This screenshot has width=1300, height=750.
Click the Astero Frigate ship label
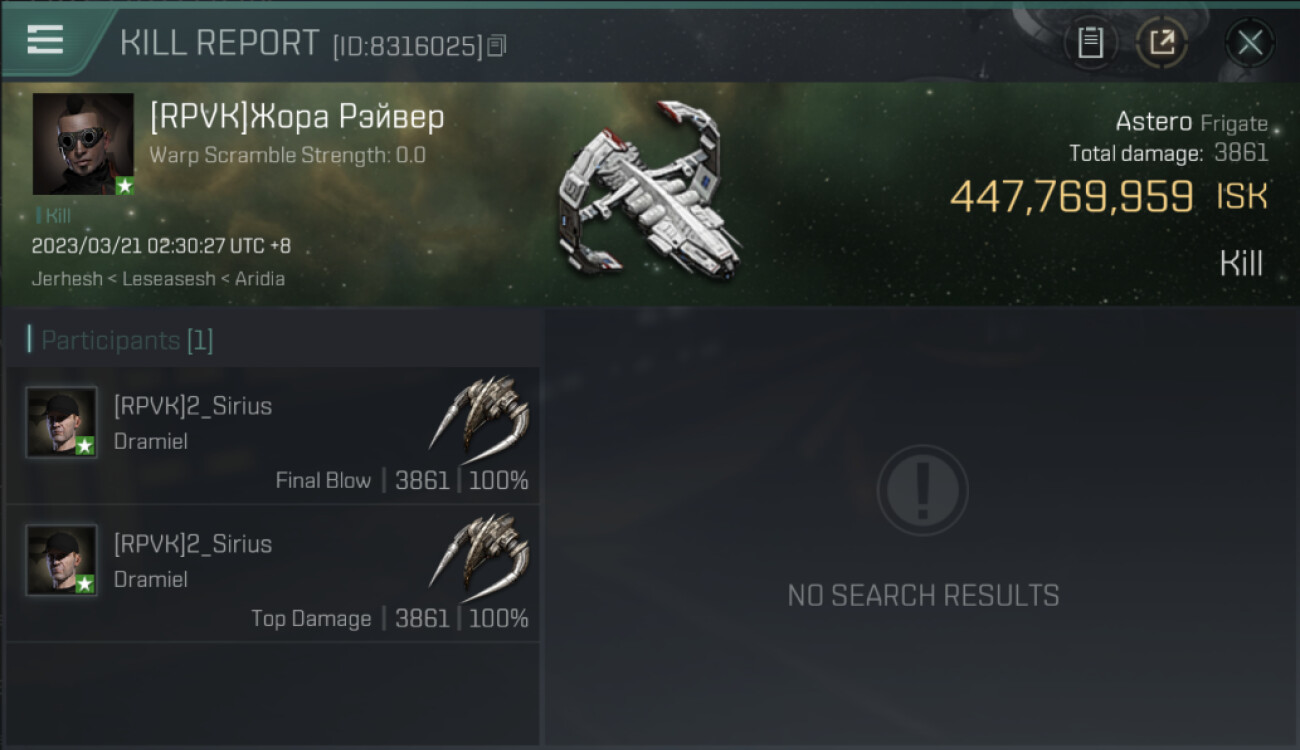click(1191, 123)
